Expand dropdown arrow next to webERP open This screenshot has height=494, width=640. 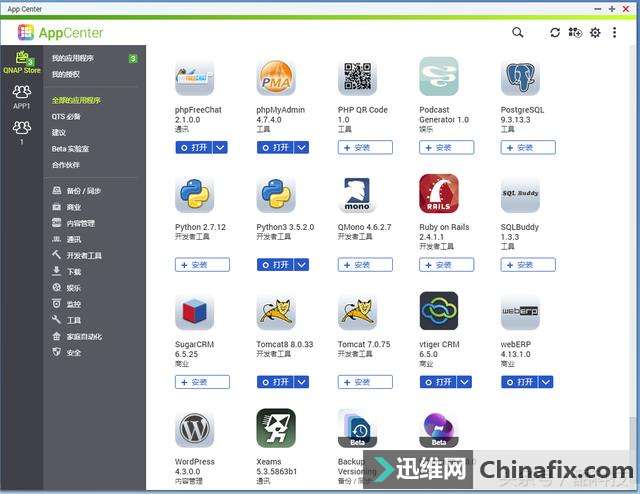(546, 382)
